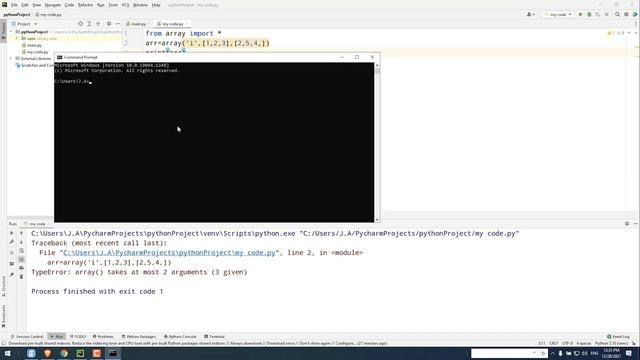Expand venv folder in project tree
Image resolution: width=640 pixels, height=360 pixels.
pos(17,38)
